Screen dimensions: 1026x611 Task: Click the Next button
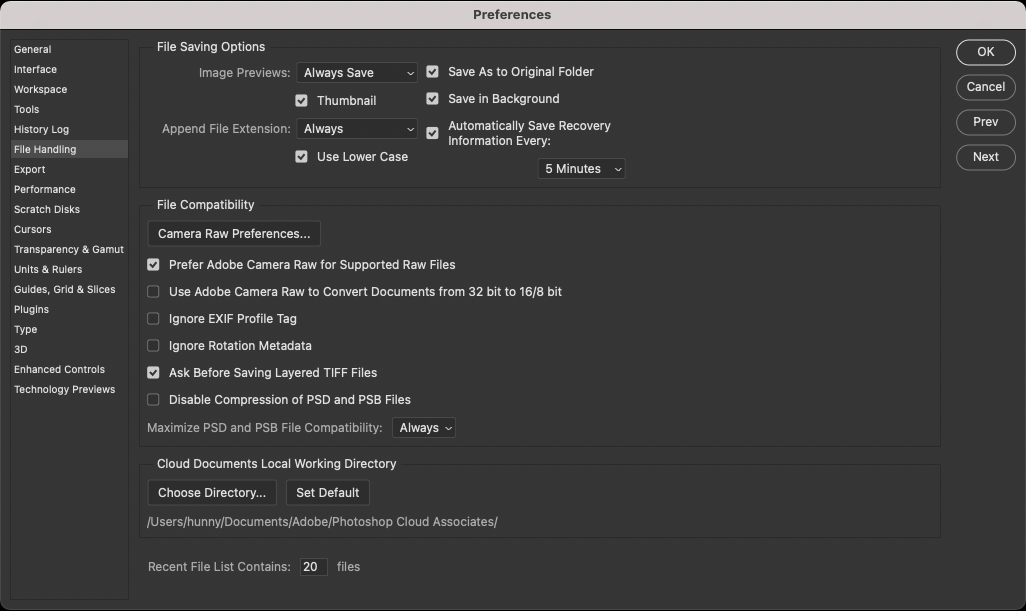[x=985, y=157]
